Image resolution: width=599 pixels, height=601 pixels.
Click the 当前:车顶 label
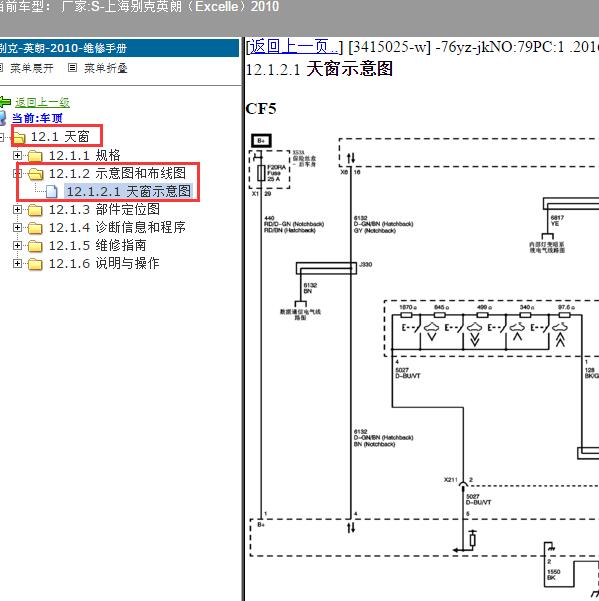pyautogui.click(x=37, y=118)
